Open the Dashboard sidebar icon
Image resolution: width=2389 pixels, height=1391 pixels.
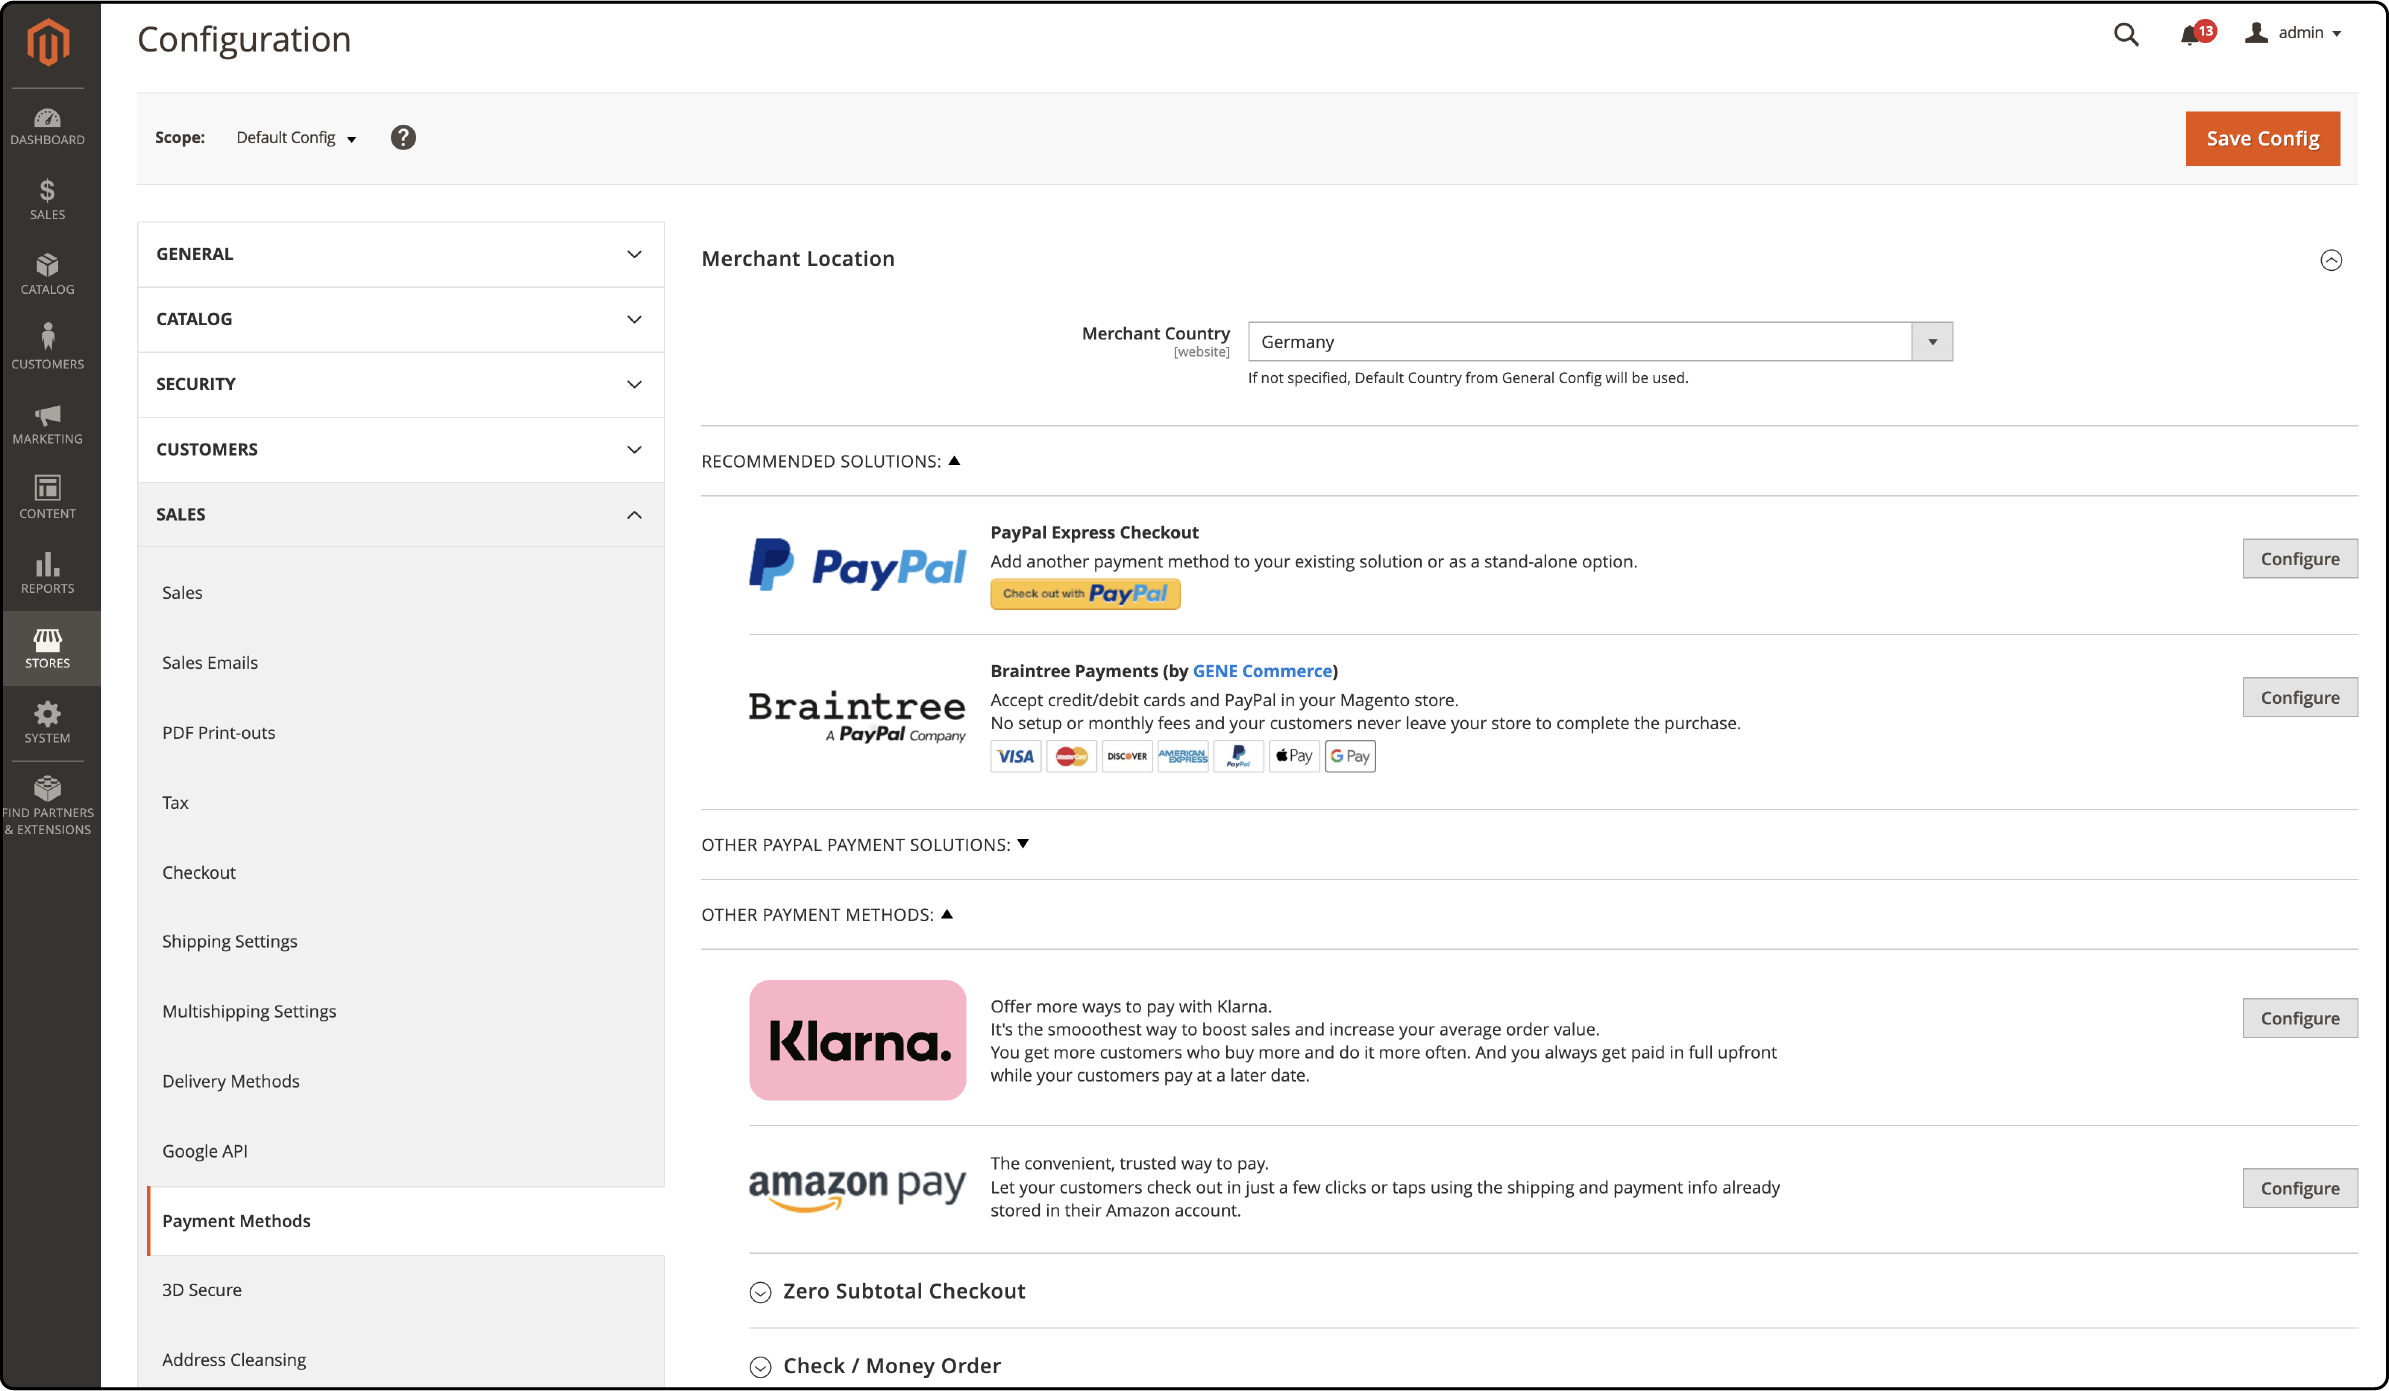coord(48,126)
